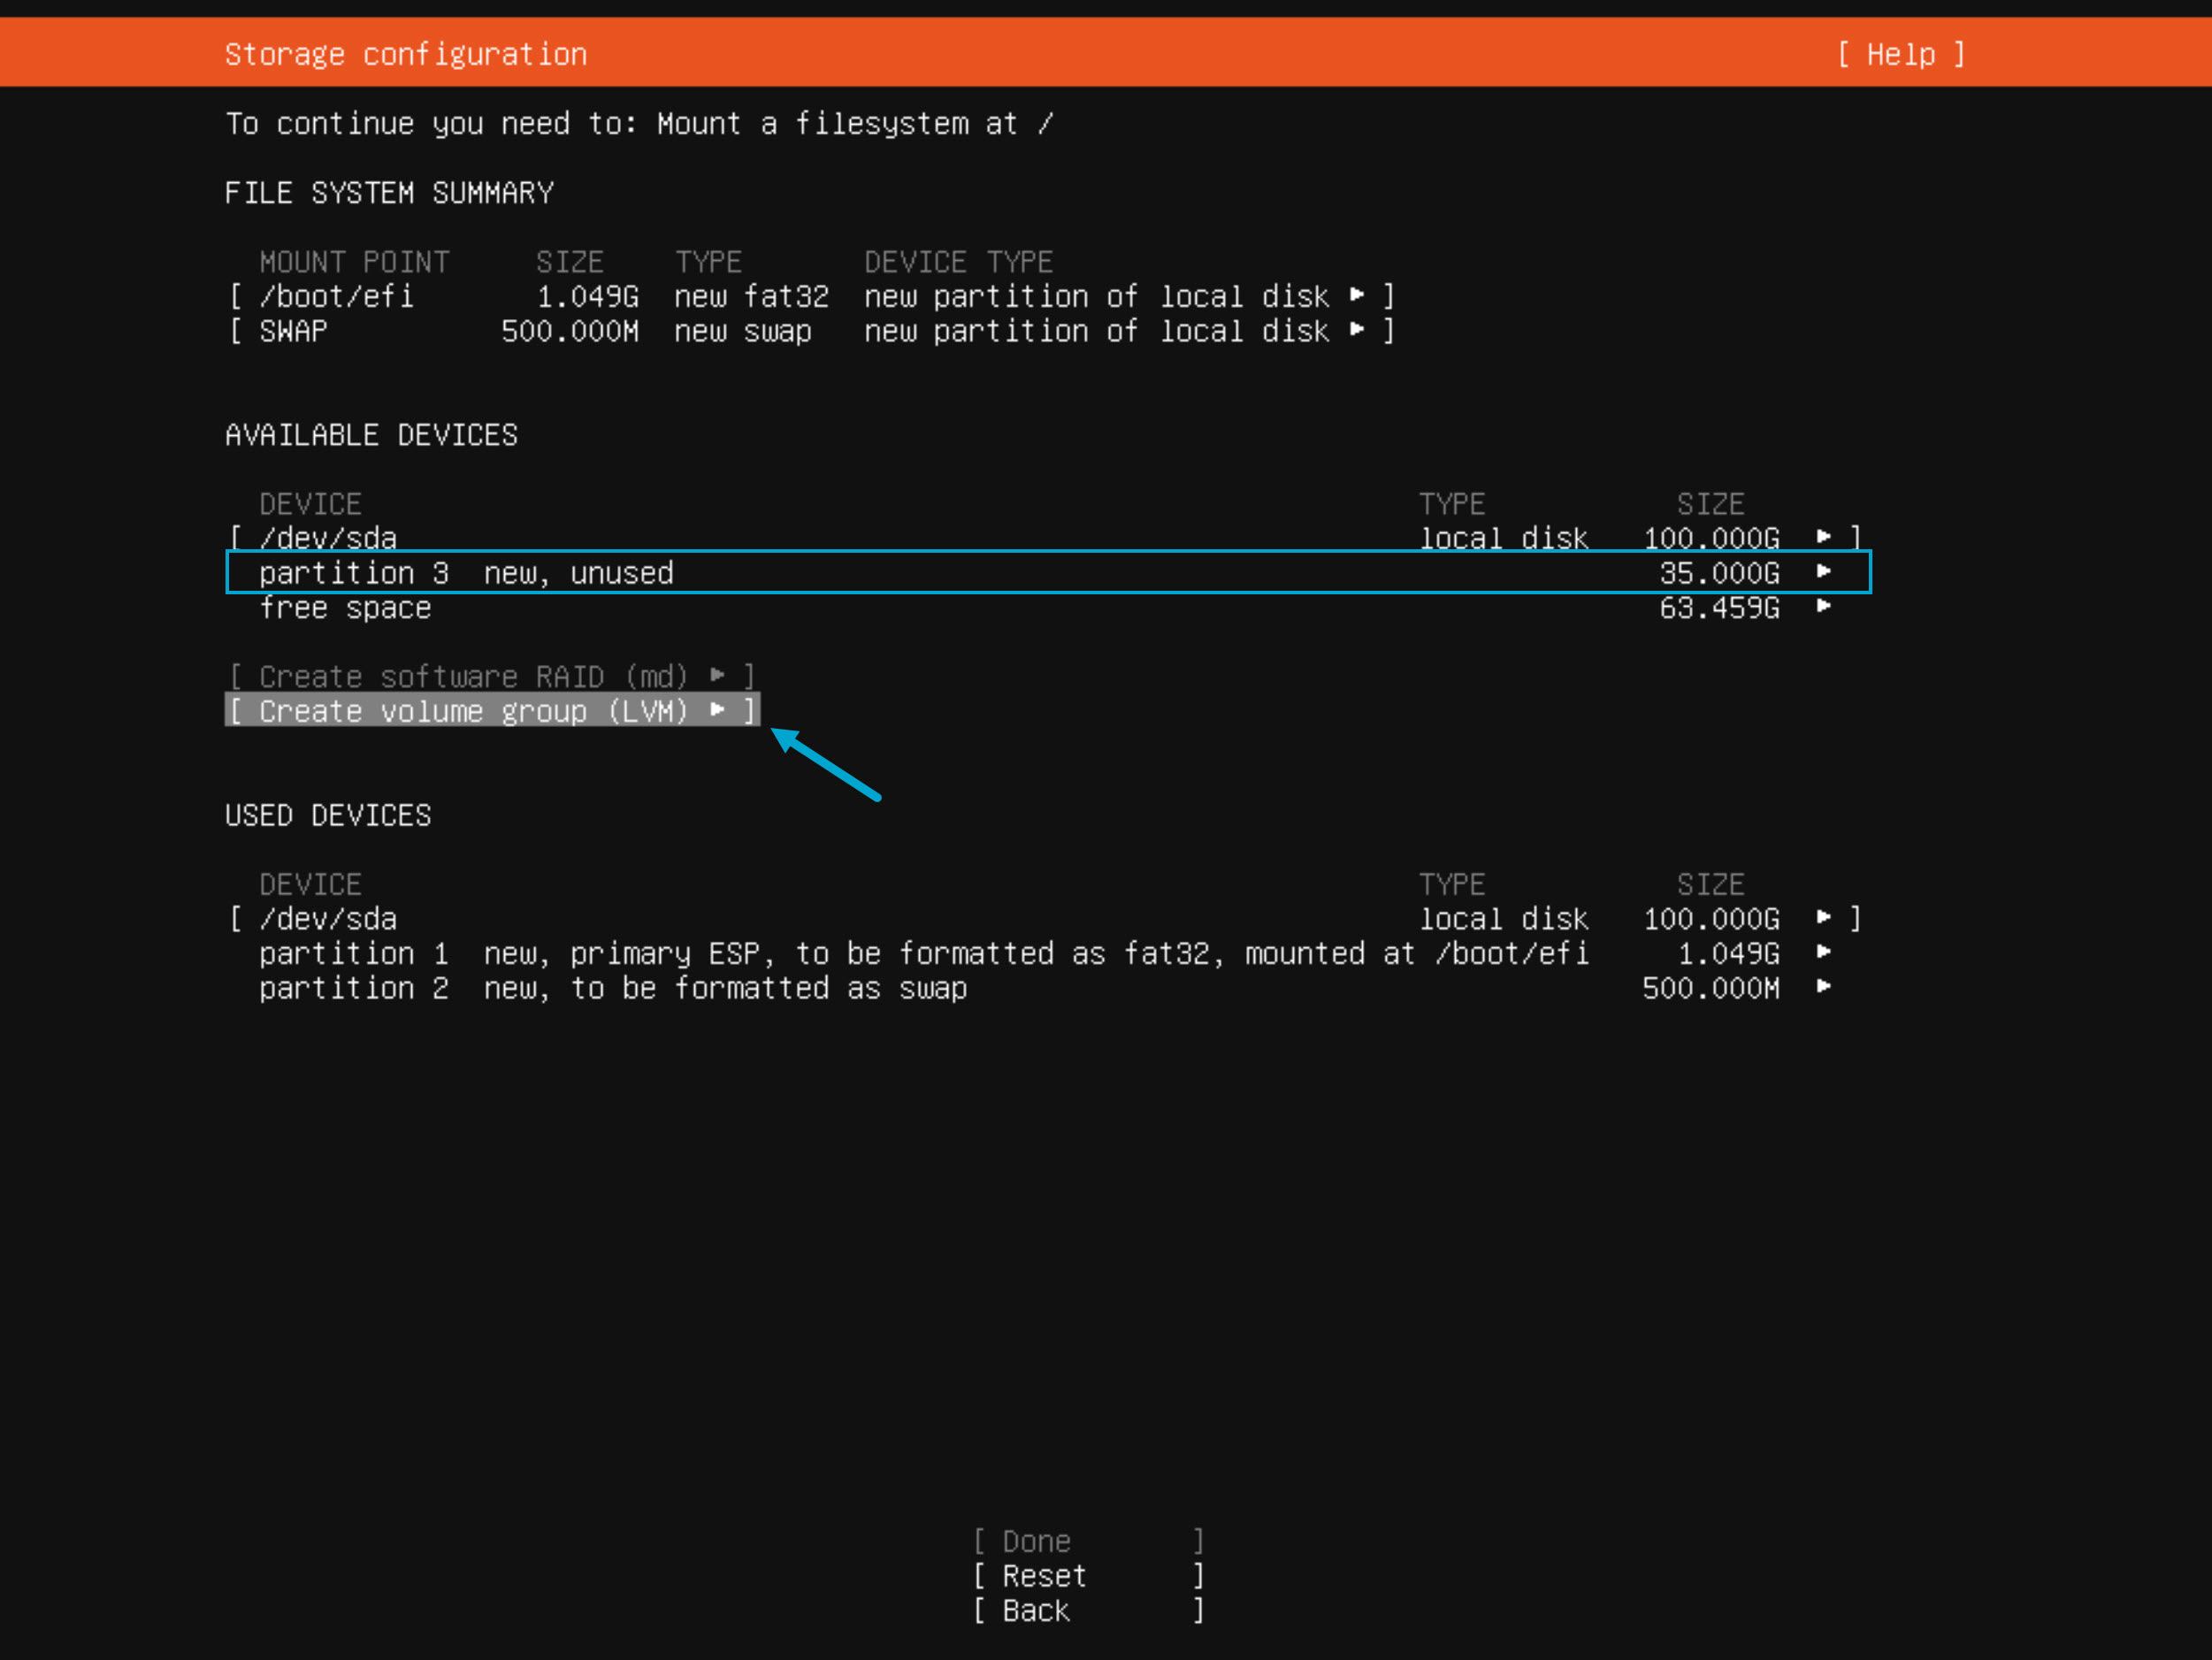Select the /boot/efi mount point row
This screenshot has height=1660, width=2212.
point(336,296)
